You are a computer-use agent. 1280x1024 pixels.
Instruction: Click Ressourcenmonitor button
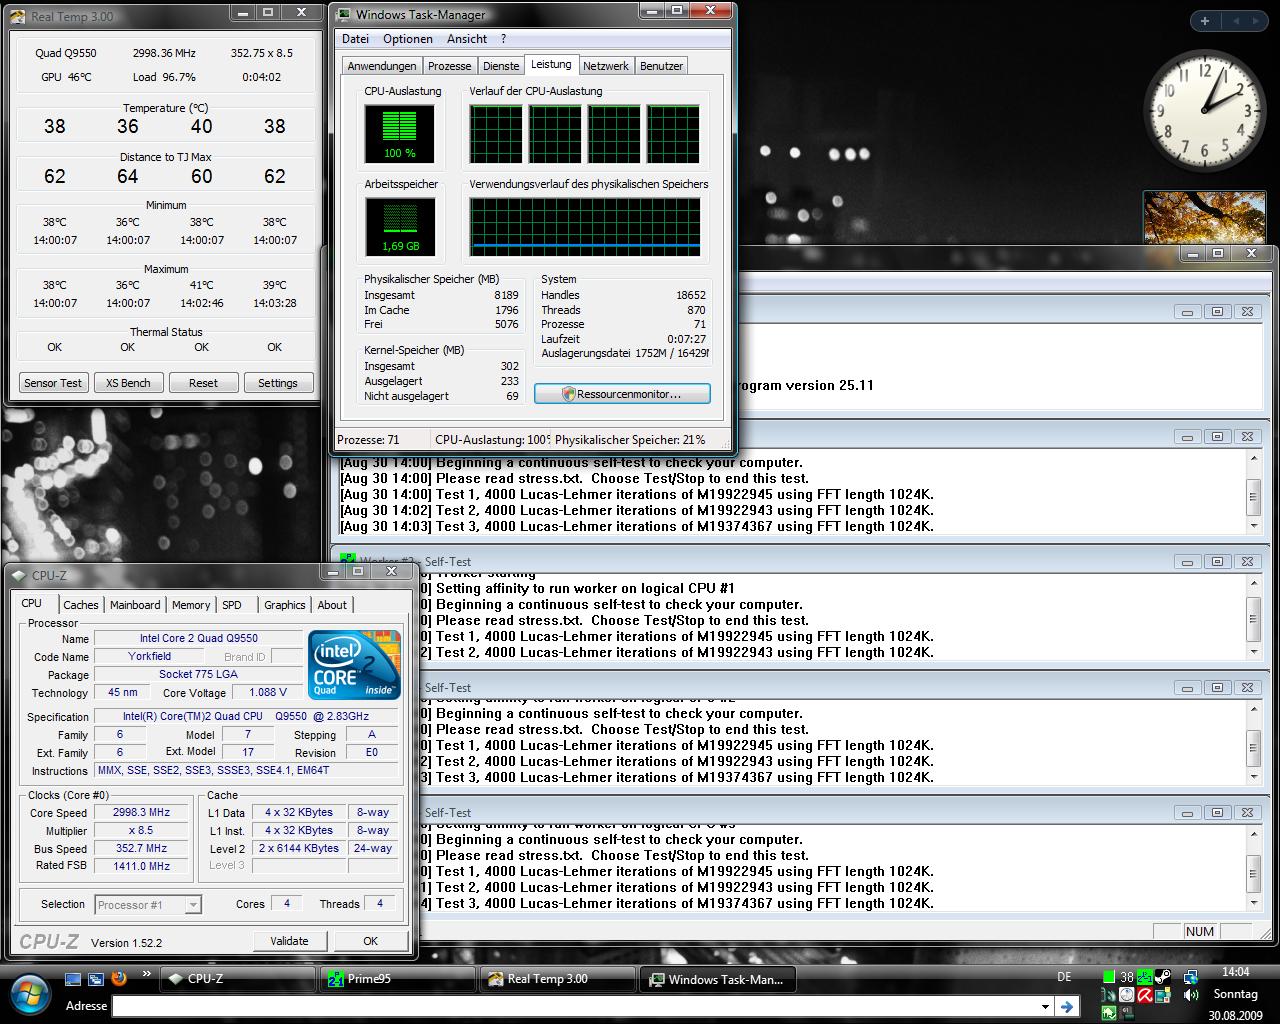pyautogui.click(x=622, y=394)
